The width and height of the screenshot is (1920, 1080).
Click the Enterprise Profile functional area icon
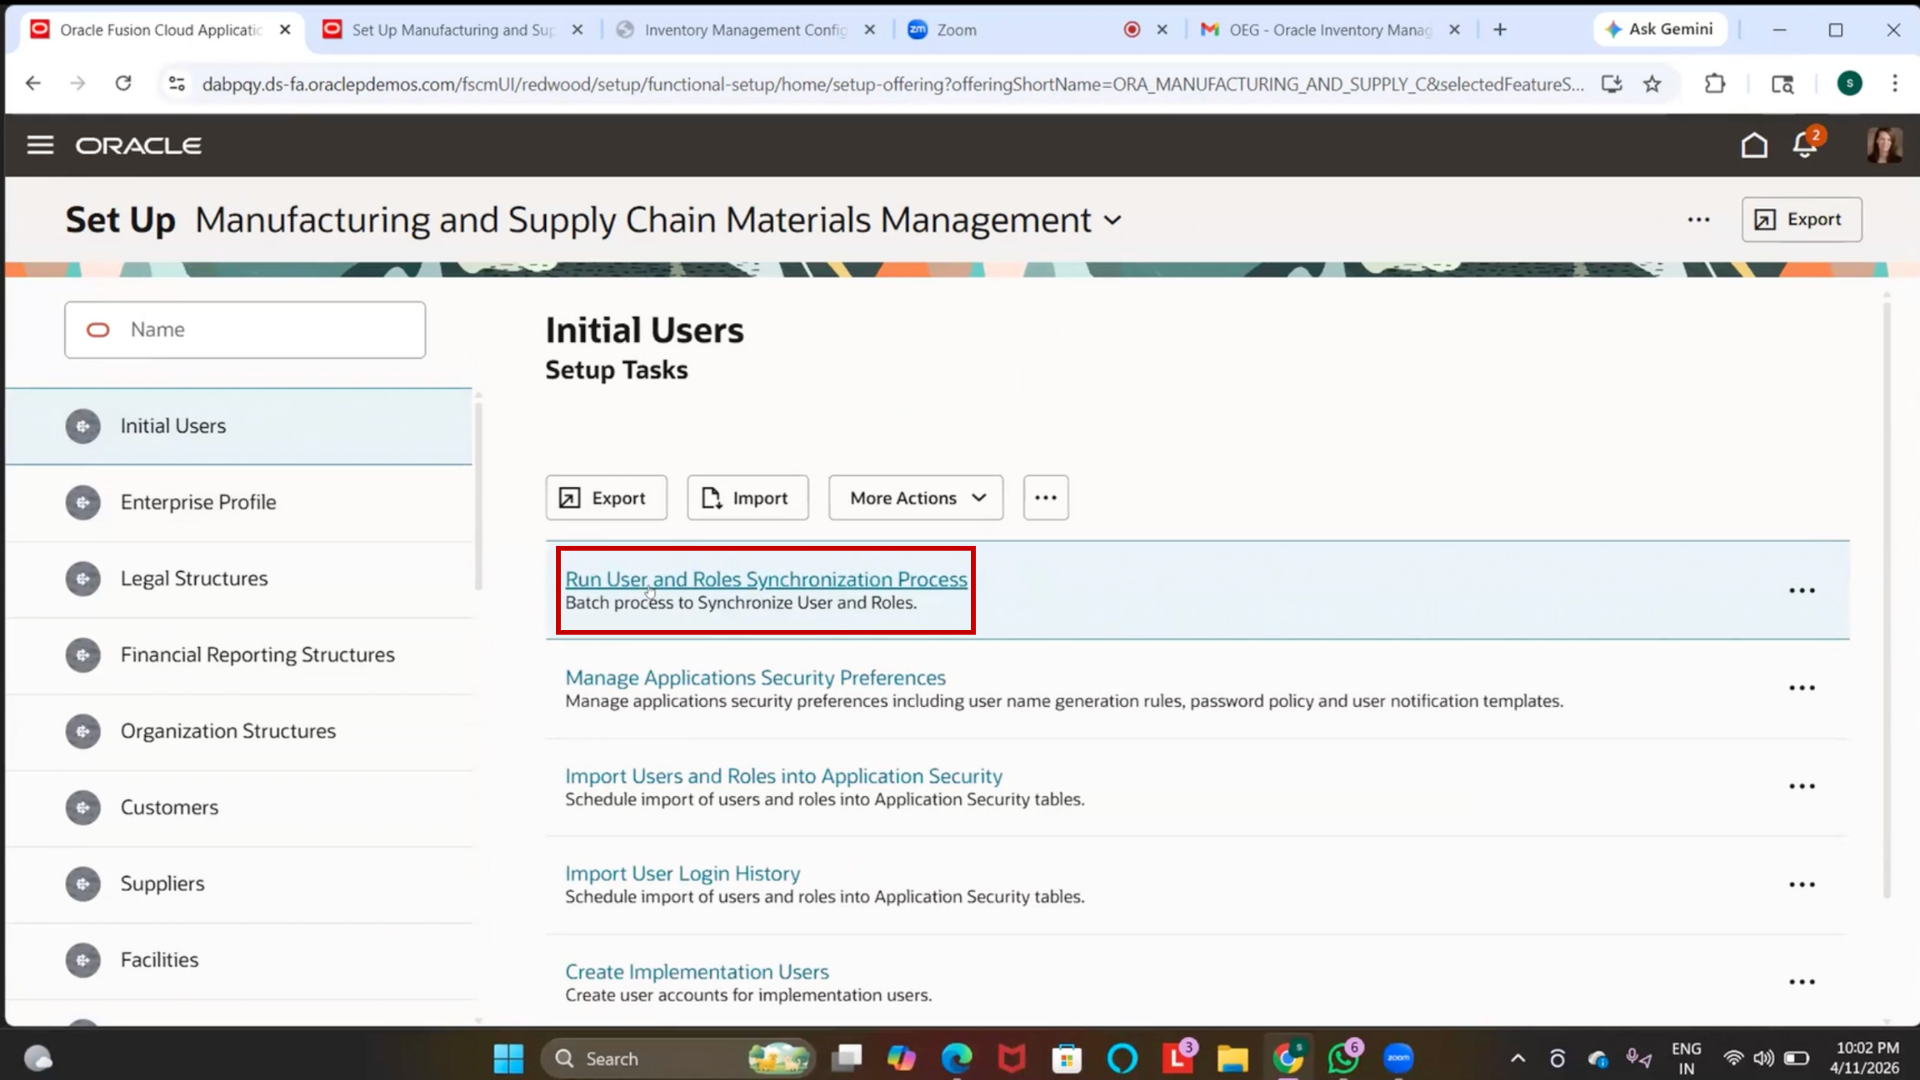(83, 502)
